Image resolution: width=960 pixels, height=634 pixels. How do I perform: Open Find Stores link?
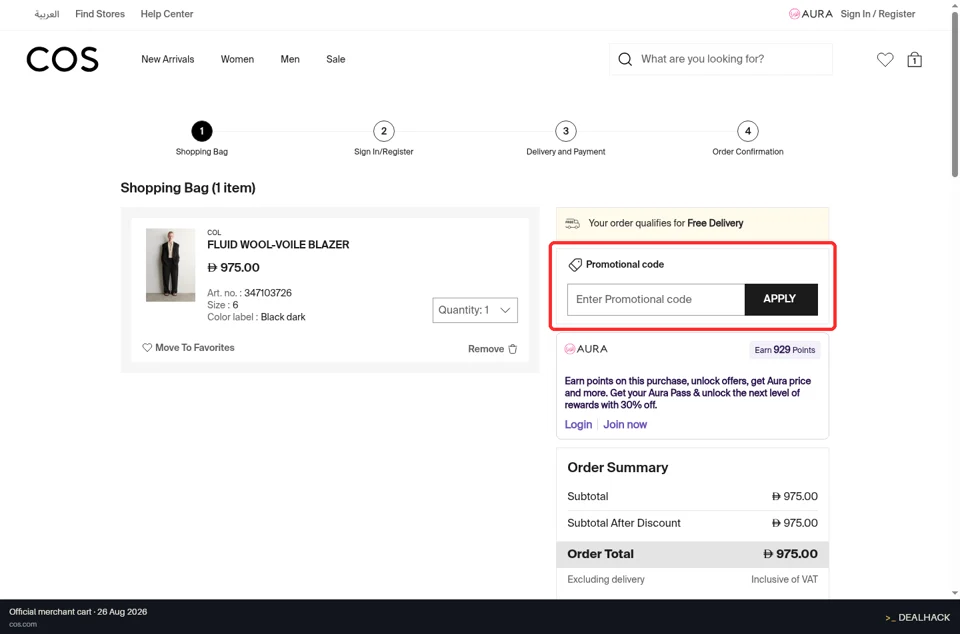[100, 14]
